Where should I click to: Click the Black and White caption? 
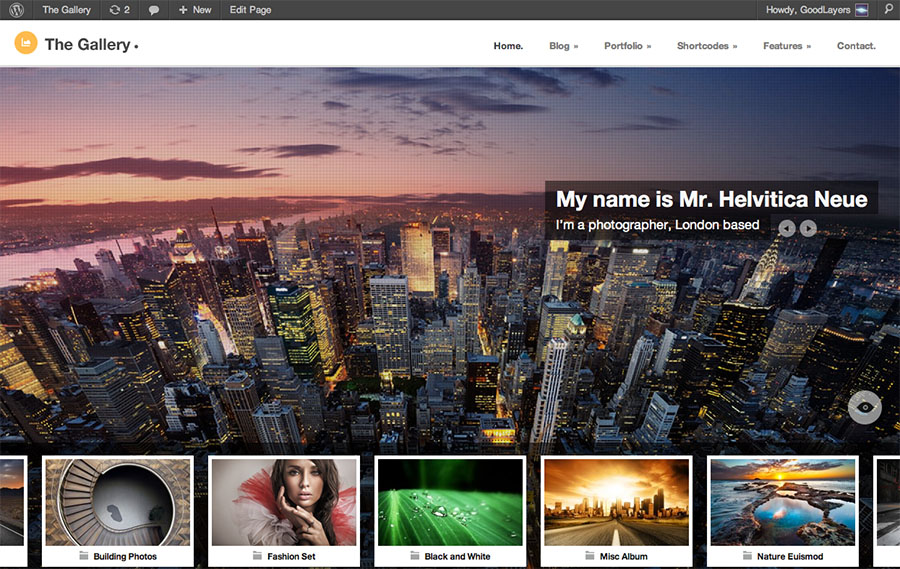click(x=457, y=556)
